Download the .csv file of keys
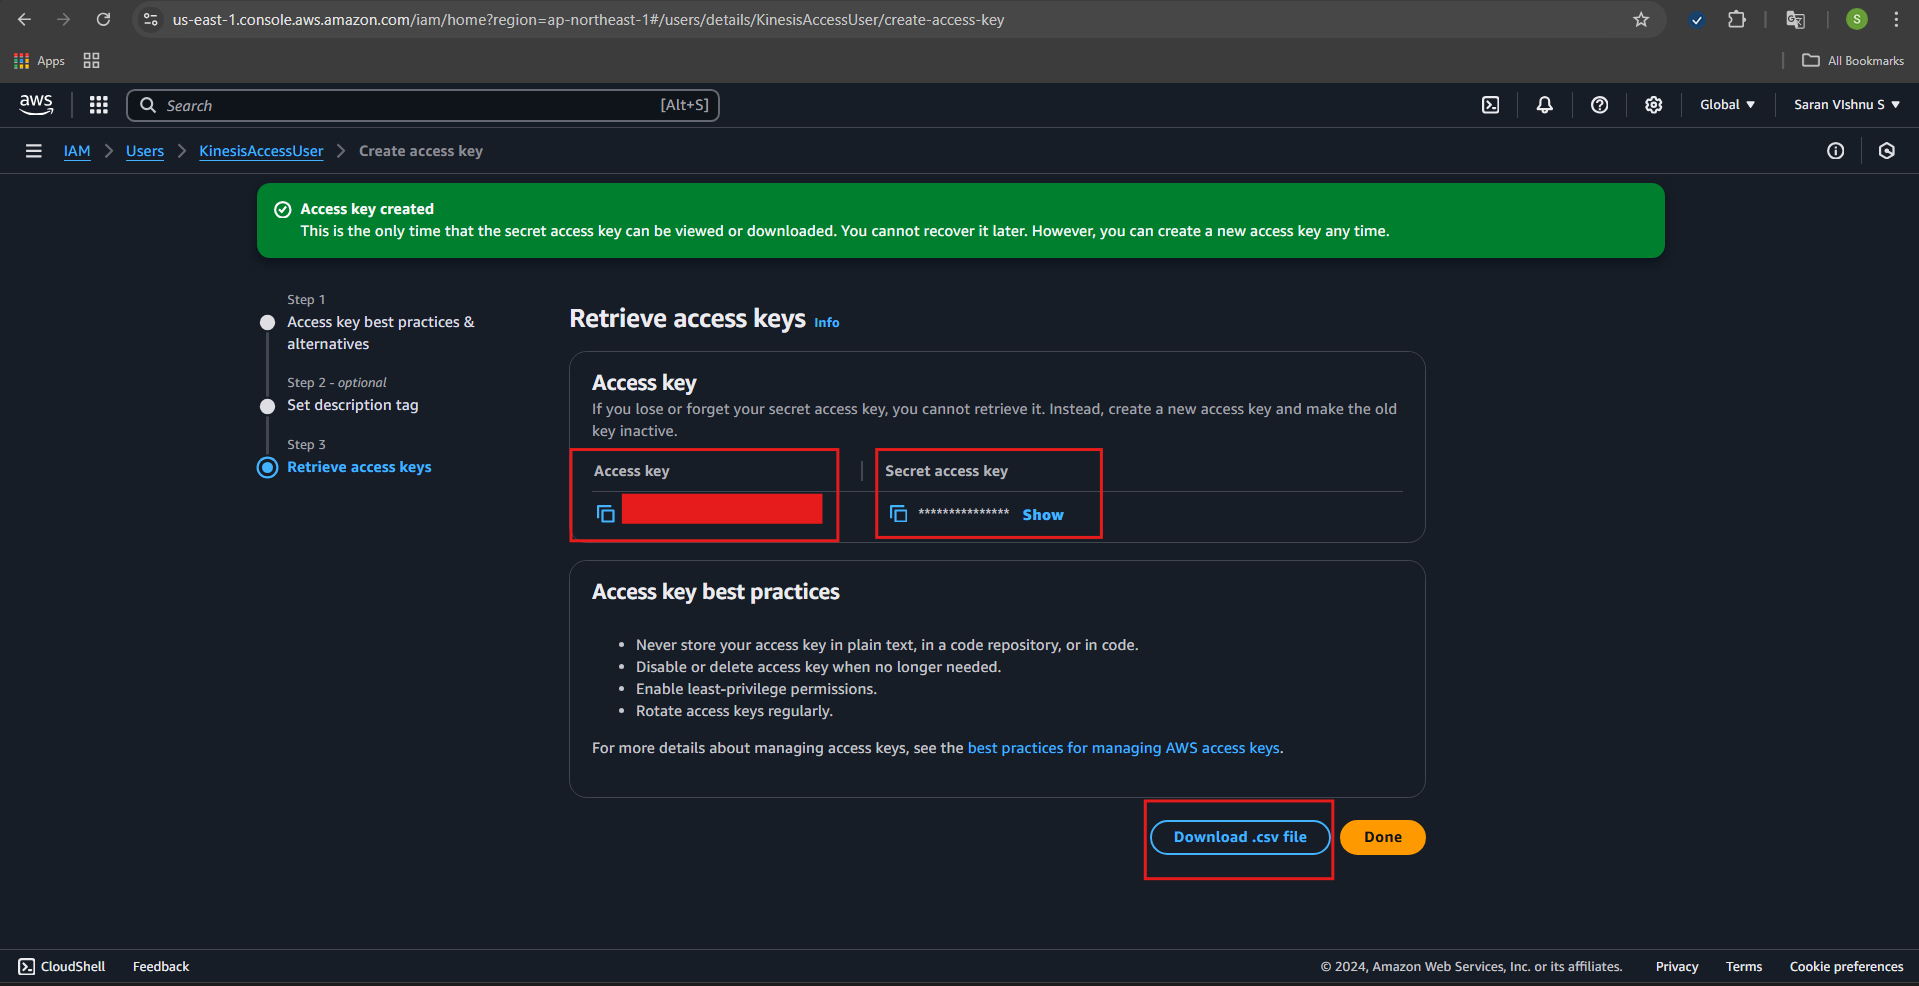 click(x=1239, y=837)
